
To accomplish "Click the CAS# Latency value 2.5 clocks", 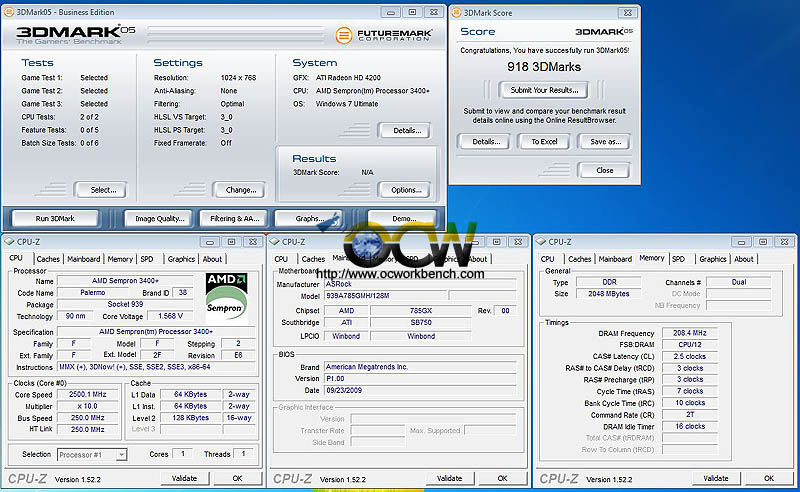I will coord(689,356).
